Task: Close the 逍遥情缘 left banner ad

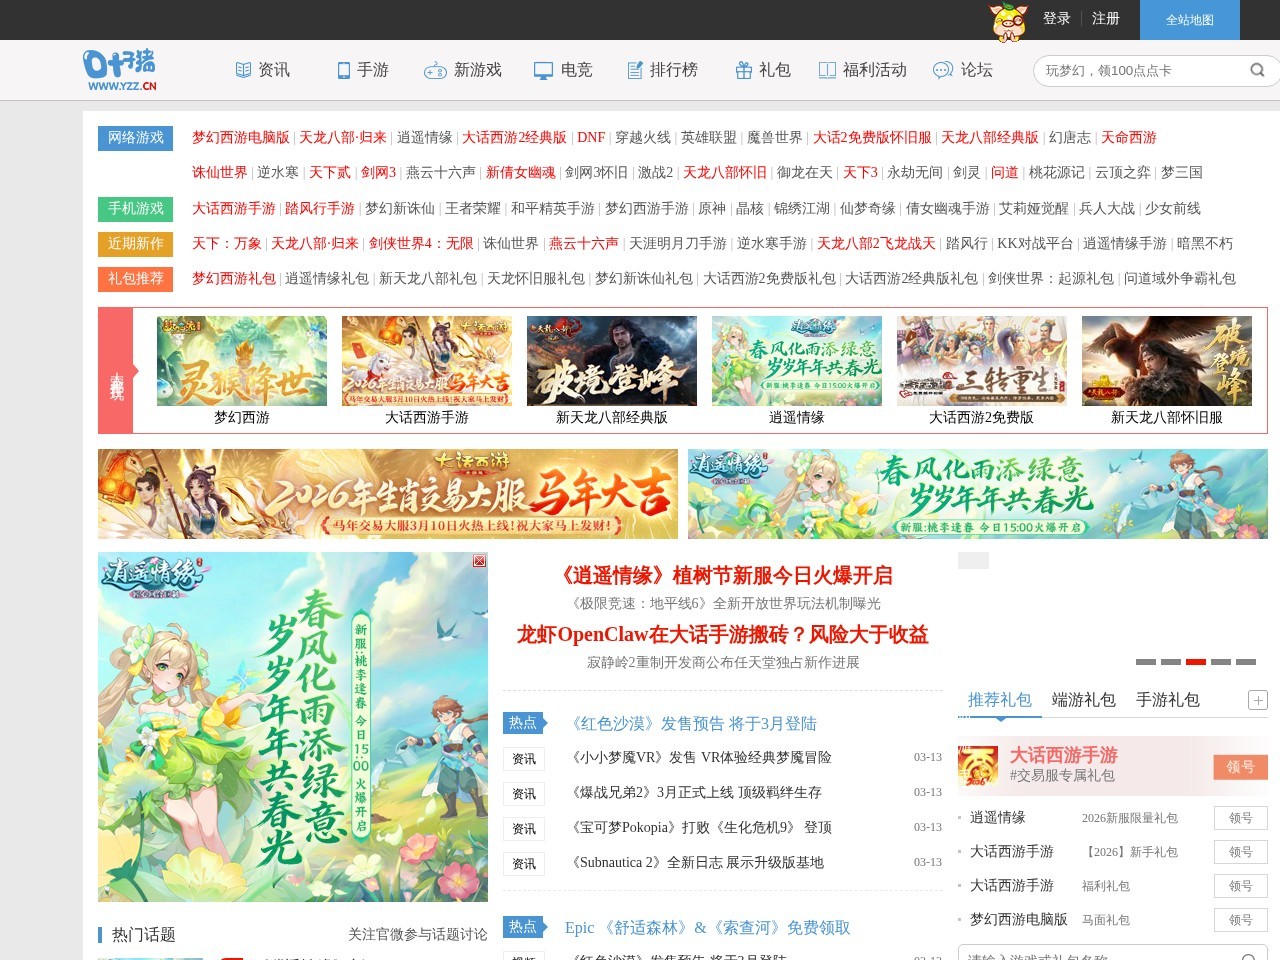Action: [x=478, y=561]
